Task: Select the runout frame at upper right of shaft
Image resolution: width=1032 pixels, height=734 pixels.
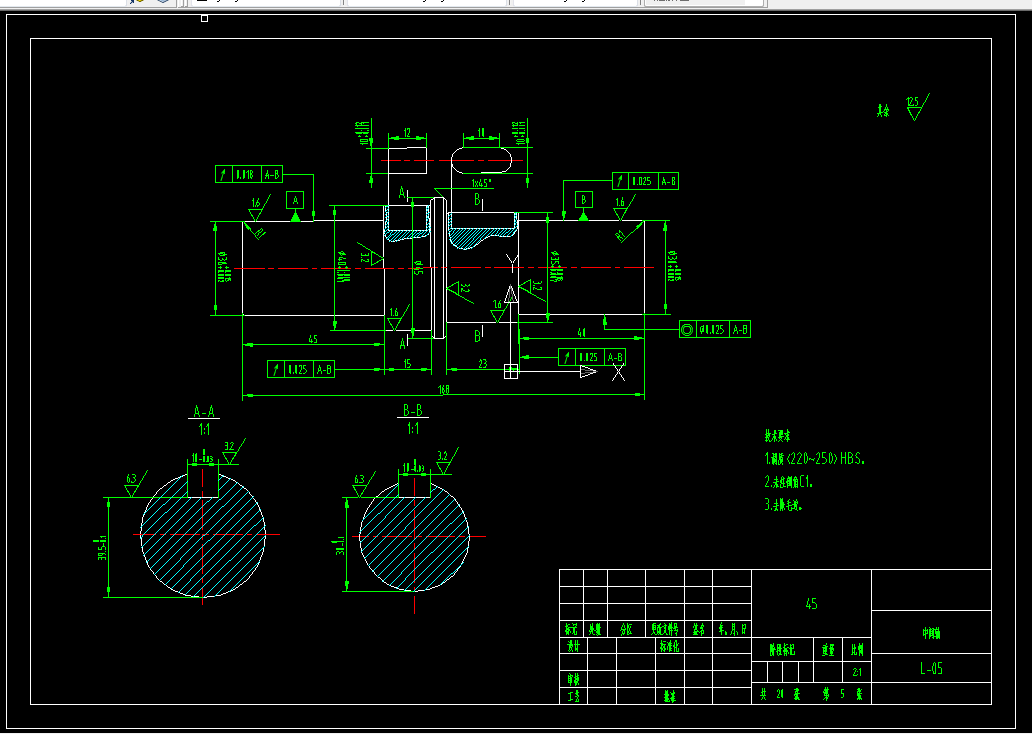Action: [x=645, y=181]
